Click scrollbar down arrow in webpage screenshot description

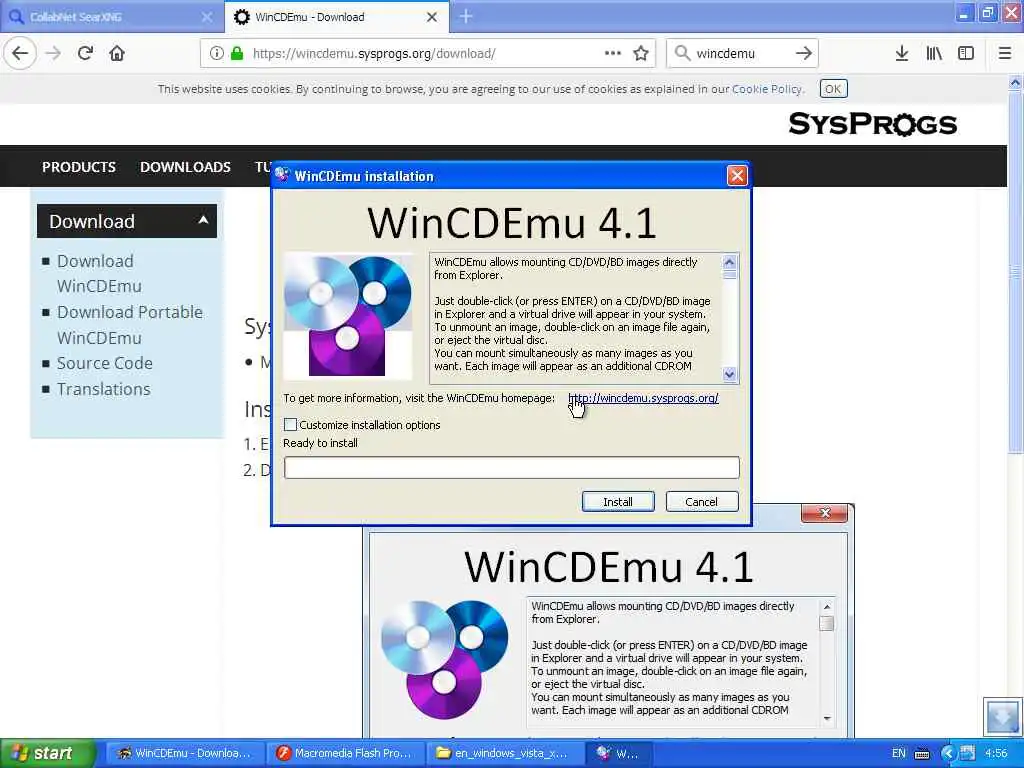click(x=827, y=718)
